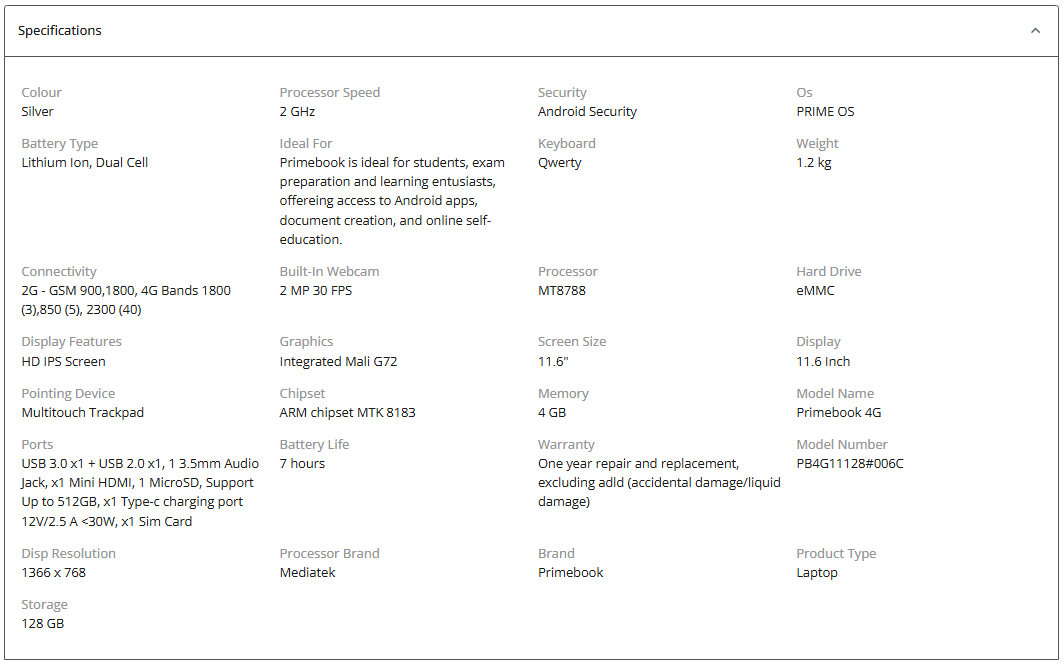Screen dimensions: 1064x664
Task: Select the eMMC hard drive value
Action: pyautogui.click(x=816, y=290)
